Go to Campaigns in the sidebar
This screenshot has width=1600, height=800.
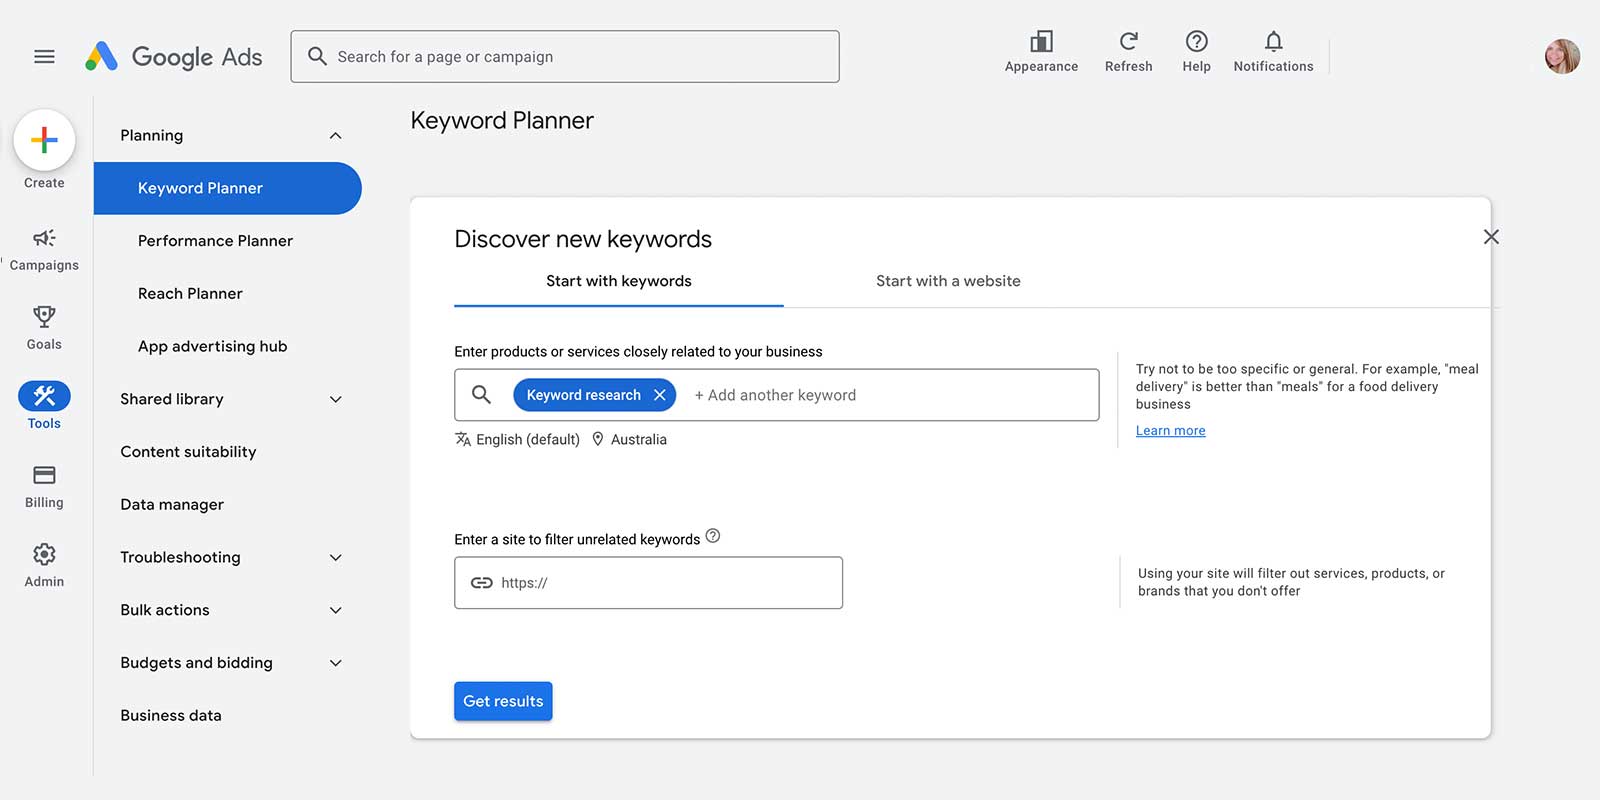44,249
